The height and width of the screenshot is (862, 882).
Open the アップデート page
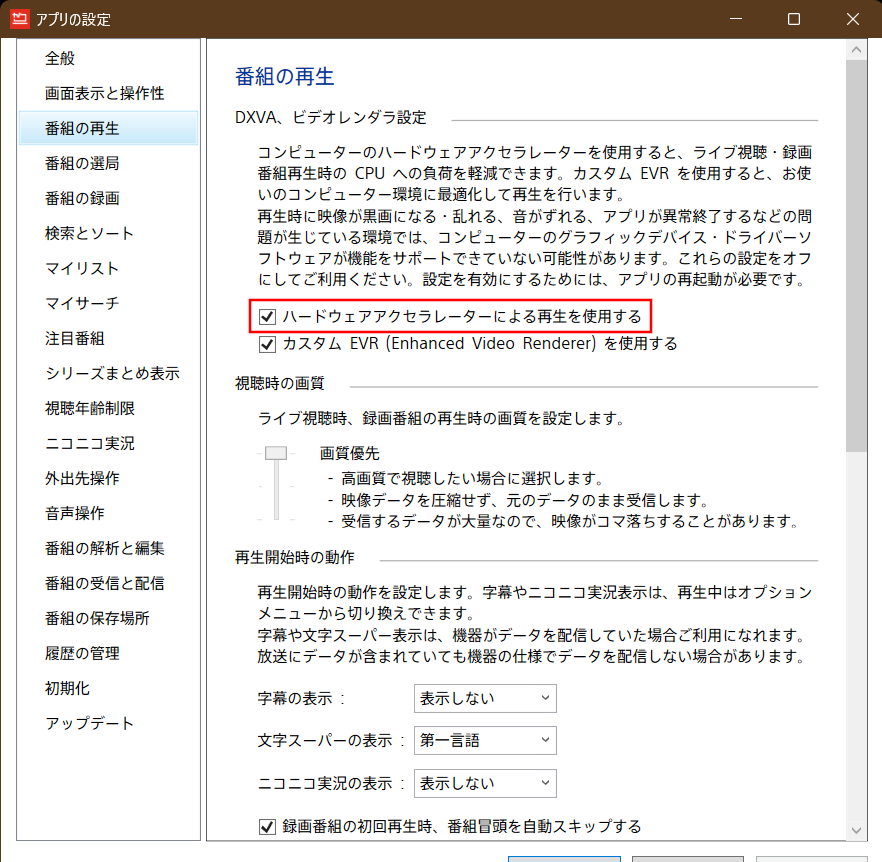(89, 723)
